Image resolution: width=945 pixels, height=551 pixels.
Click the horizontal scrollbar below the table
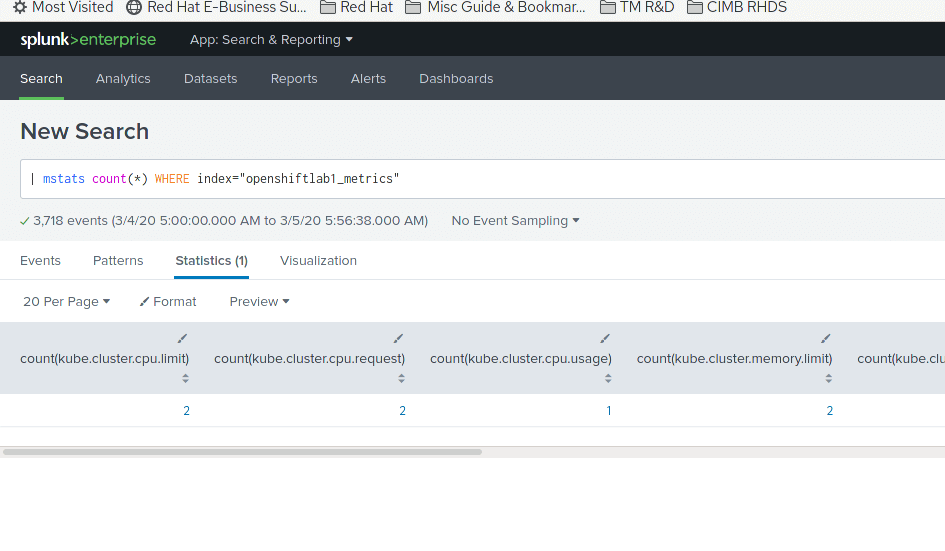242,452
